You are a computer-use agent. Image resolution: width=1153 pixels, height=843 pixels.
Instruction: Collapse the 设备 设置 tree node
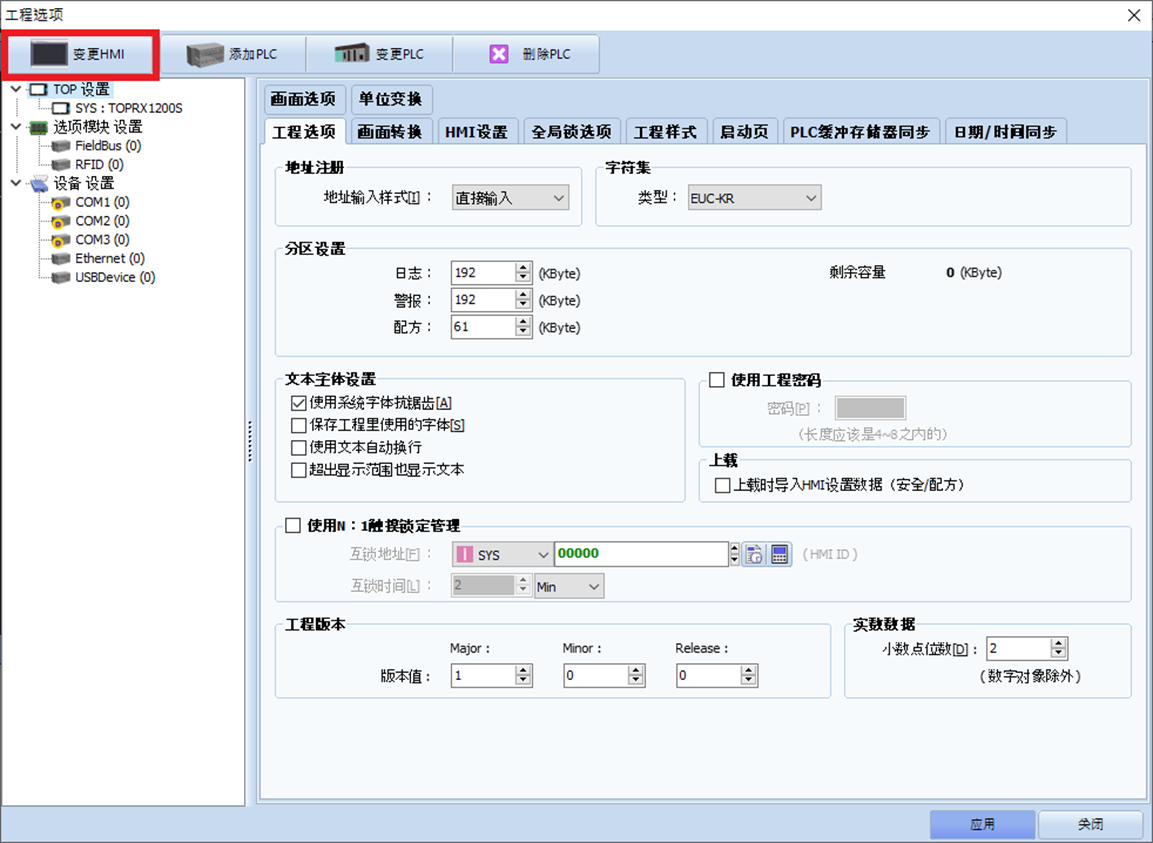(15, 183)
